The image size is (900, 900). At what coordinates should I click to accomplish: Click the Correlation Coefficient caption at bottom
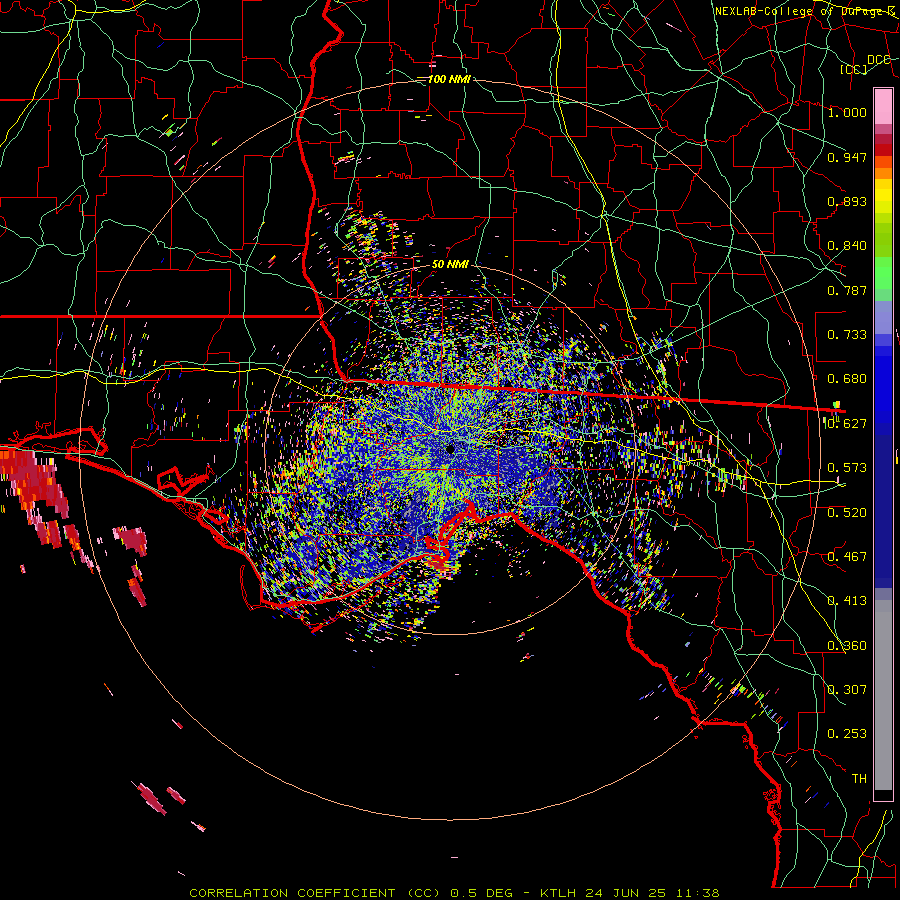pos(318,893)
